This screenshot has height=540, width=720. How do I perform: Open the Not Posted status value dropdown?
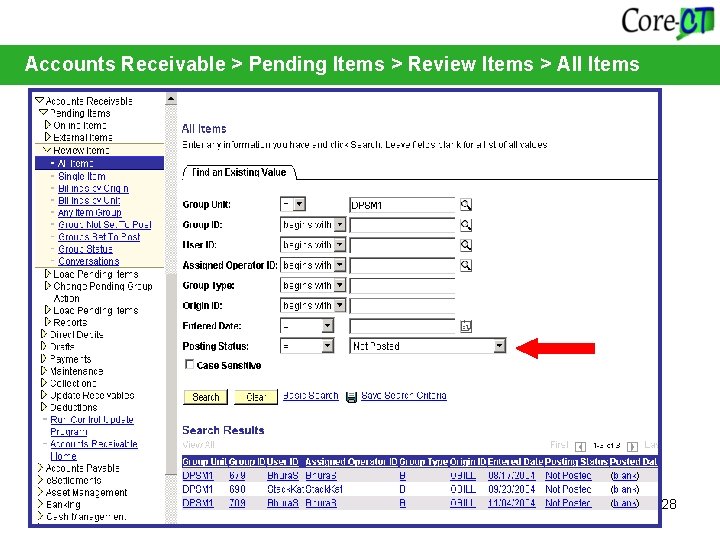tap(500, 346)
